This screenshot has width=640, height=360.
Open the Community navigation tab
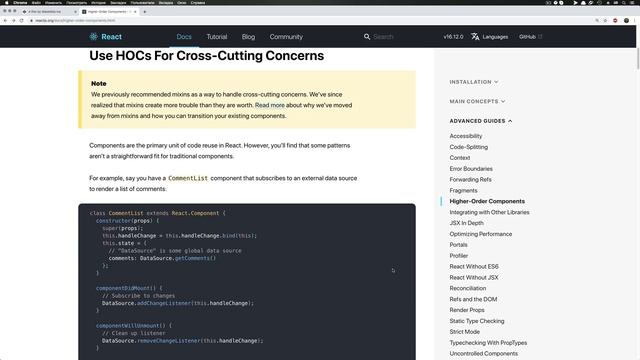[x=286, y=37]
